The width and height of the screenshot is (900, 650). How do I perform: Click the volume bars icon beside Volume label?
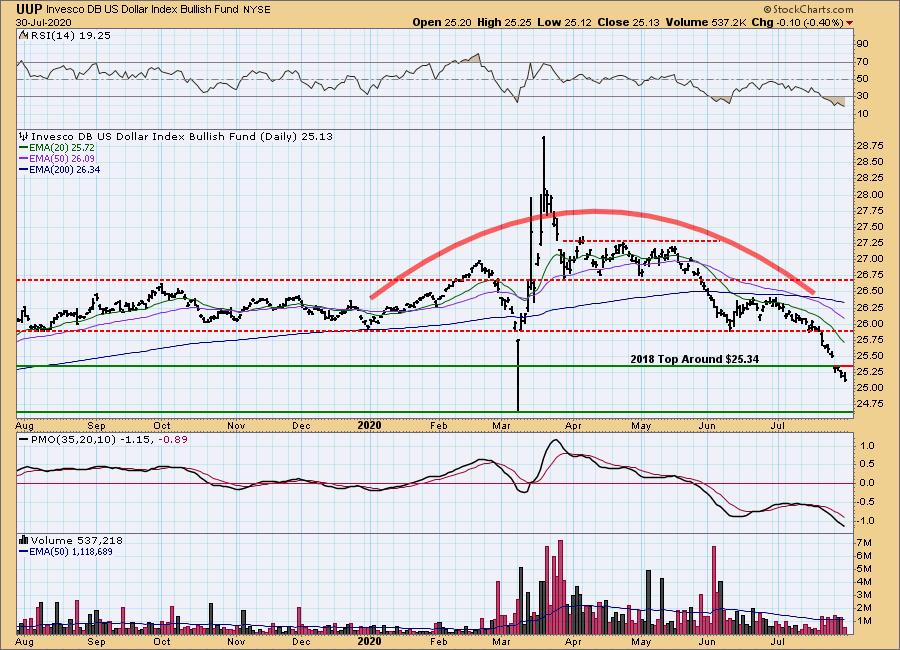24,540
